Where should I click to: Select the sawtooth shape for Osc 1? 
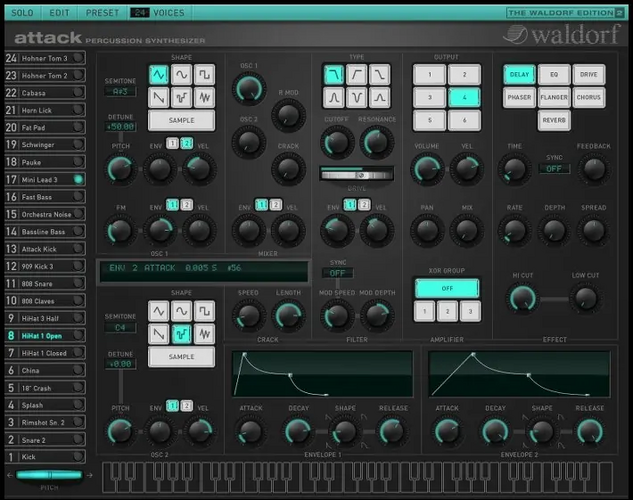pos(159,97)
